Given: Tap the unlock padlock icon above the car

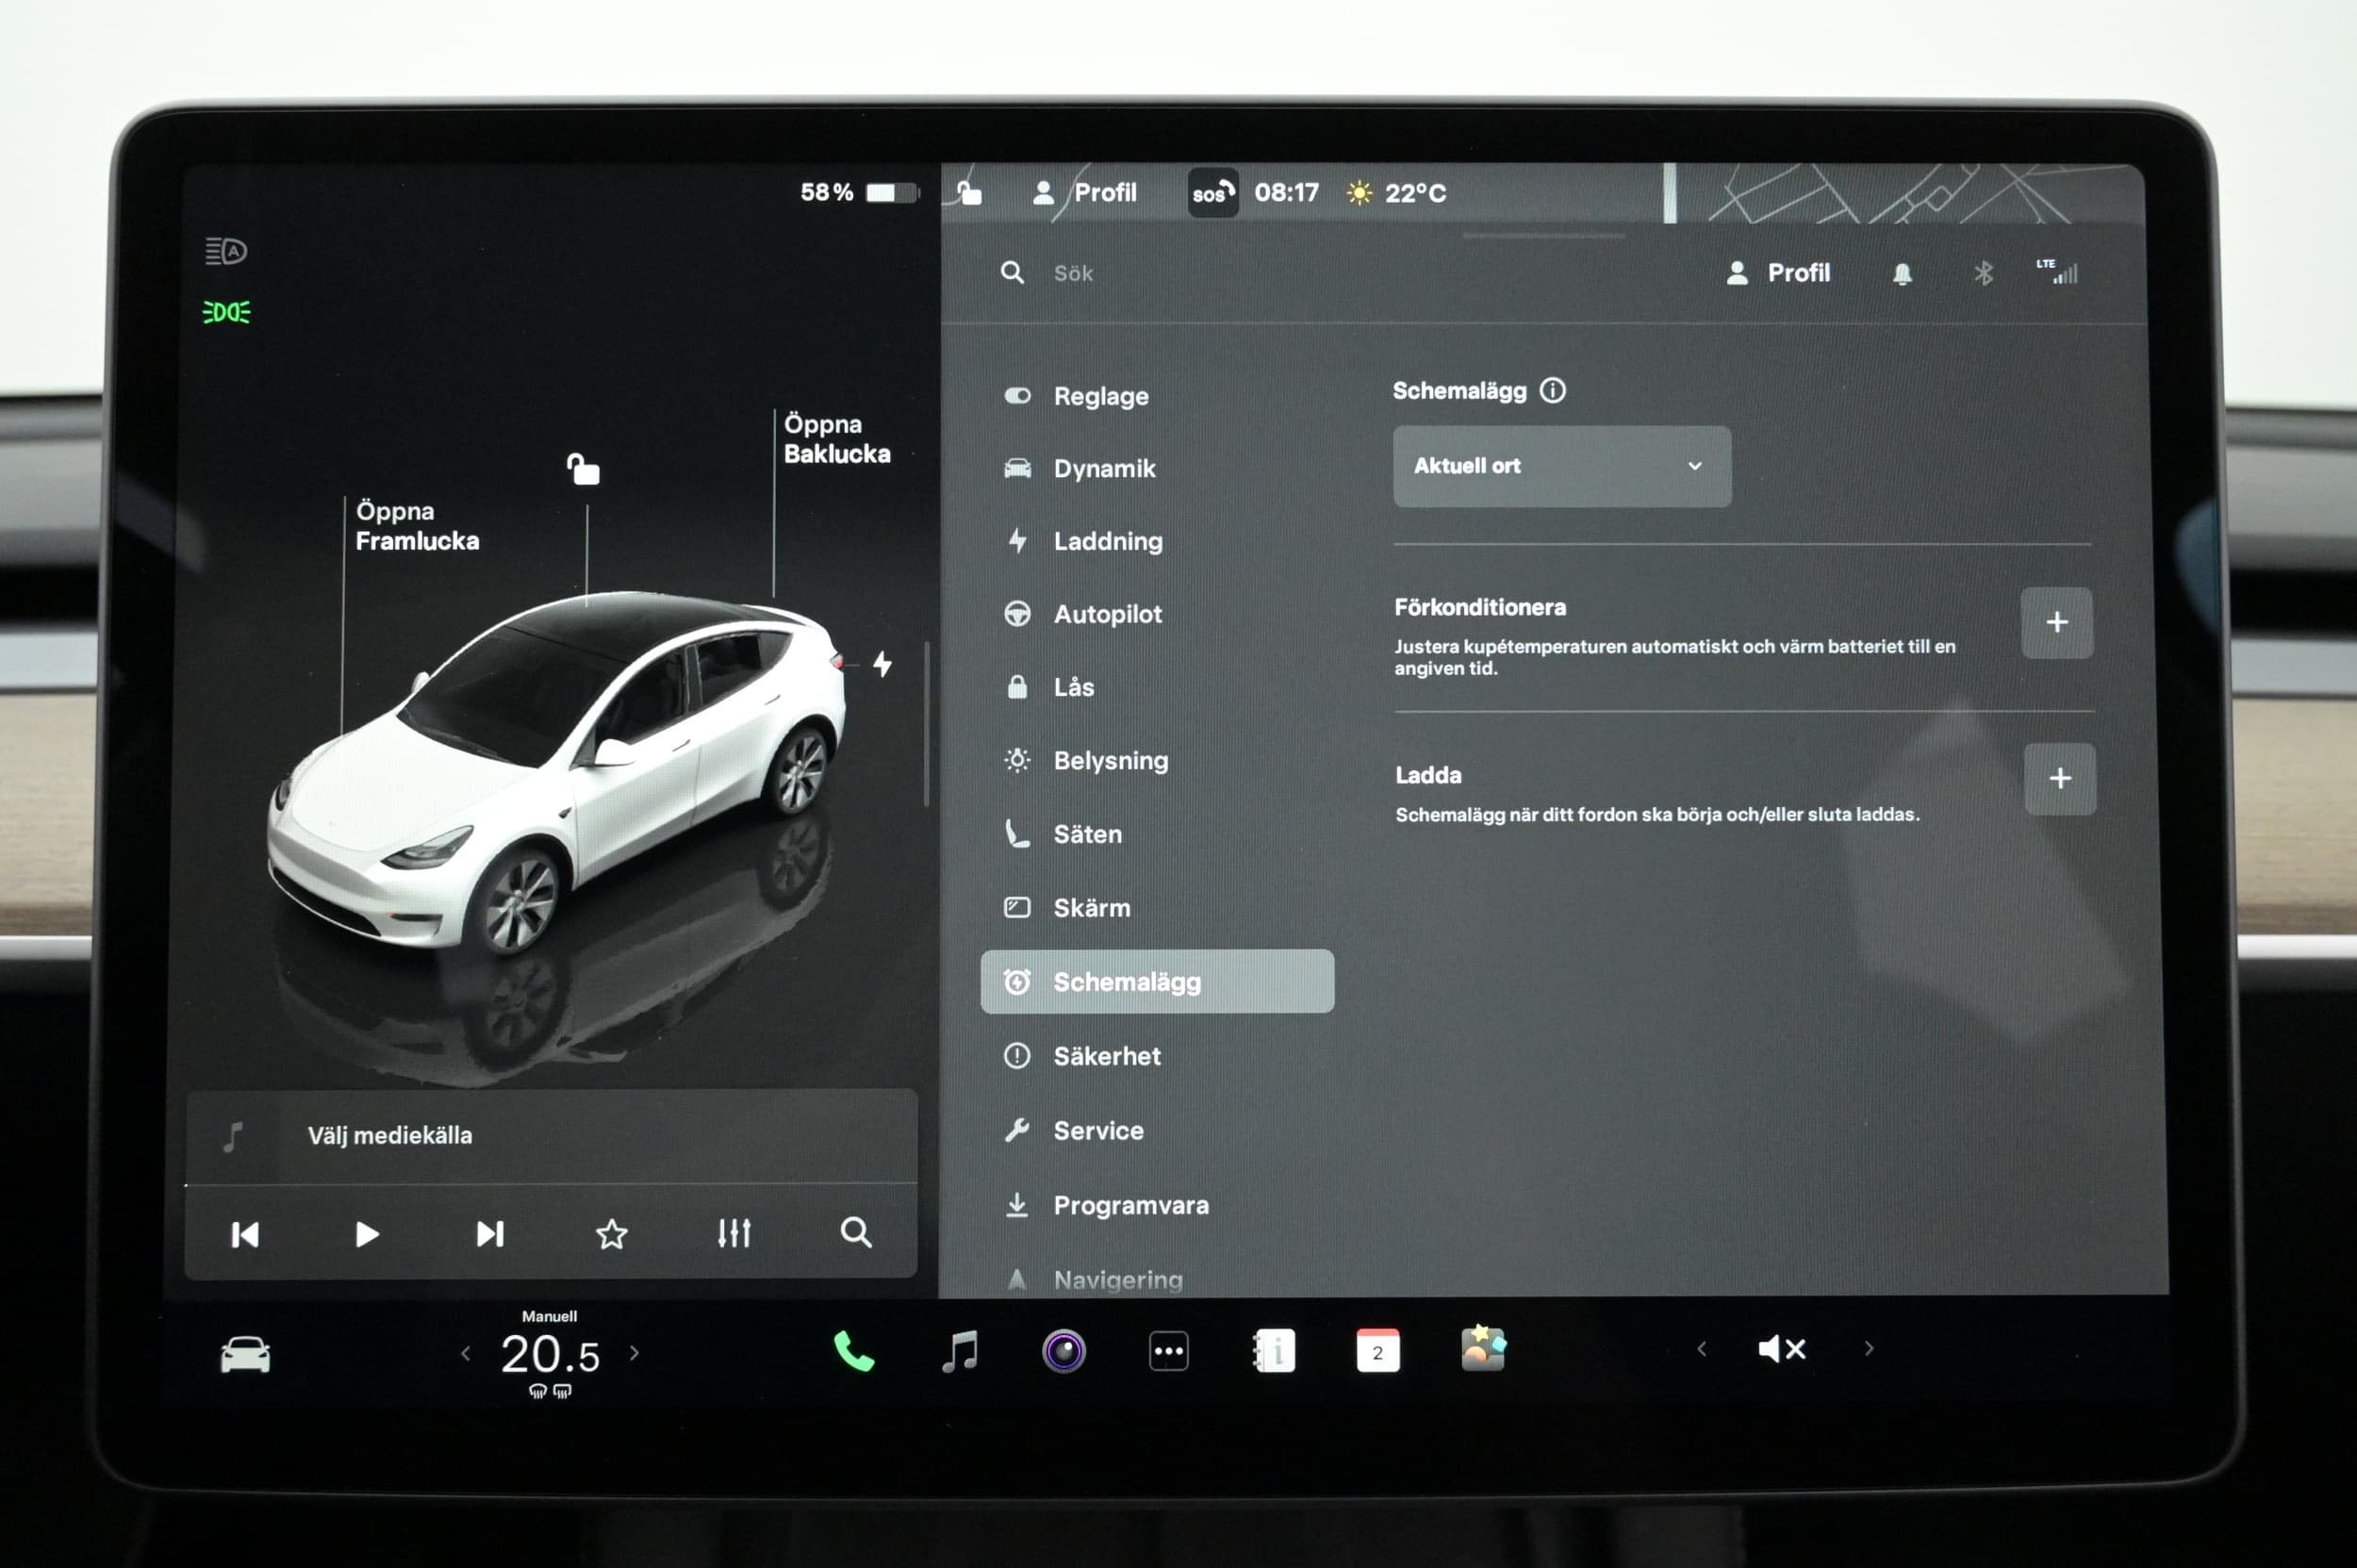Looking at the screenshot, I should click(583, 468).
